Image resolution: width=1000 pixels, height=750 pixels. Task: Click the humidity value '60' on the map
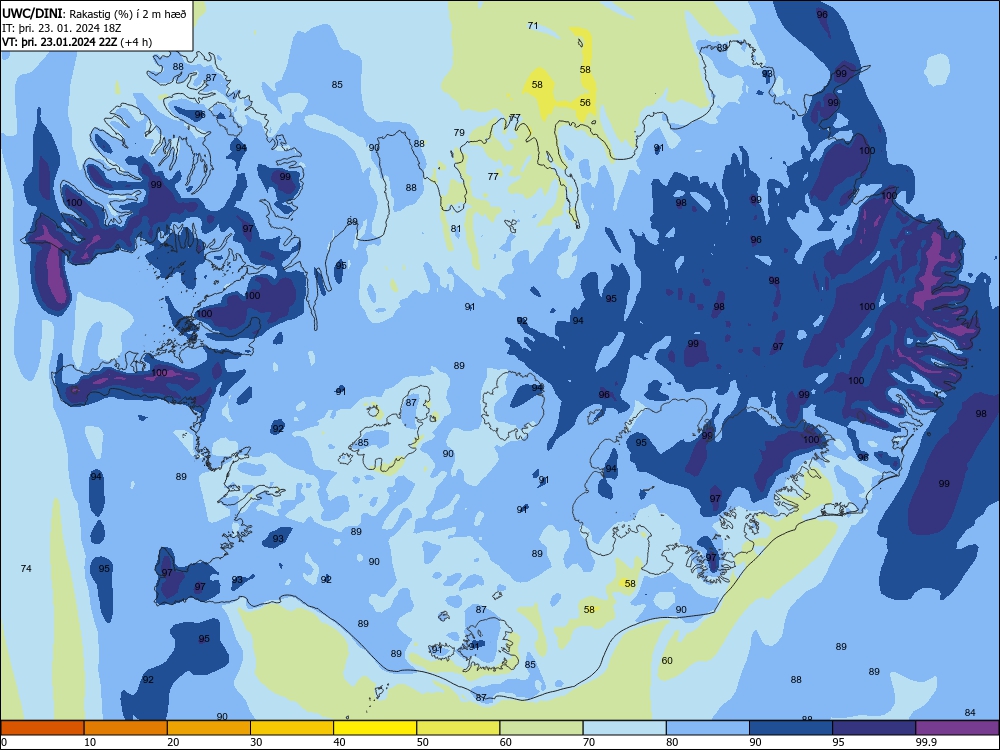(667, 660)
